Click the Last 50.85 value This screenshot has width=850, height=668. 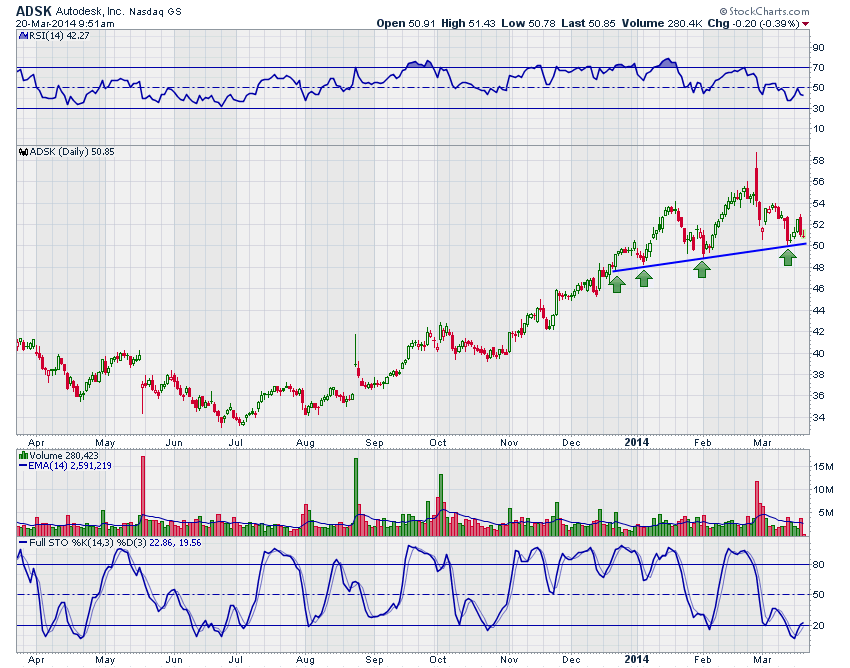[588, 23]
